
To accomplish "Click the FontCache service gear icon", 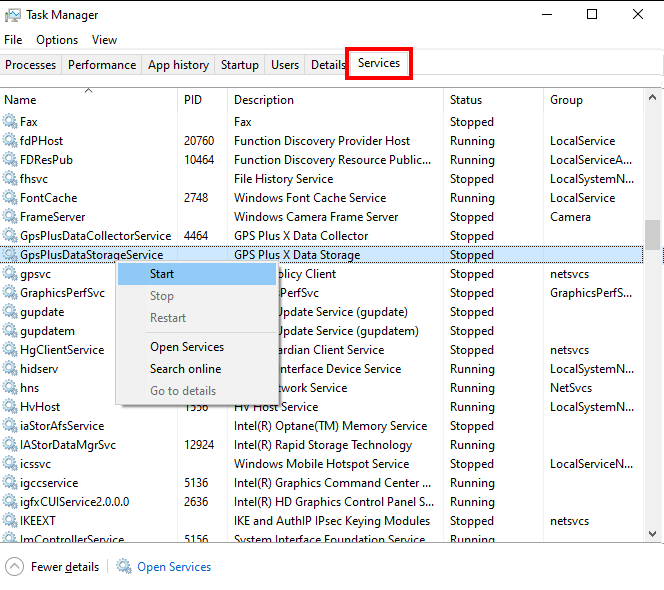I will pos(10,198).
